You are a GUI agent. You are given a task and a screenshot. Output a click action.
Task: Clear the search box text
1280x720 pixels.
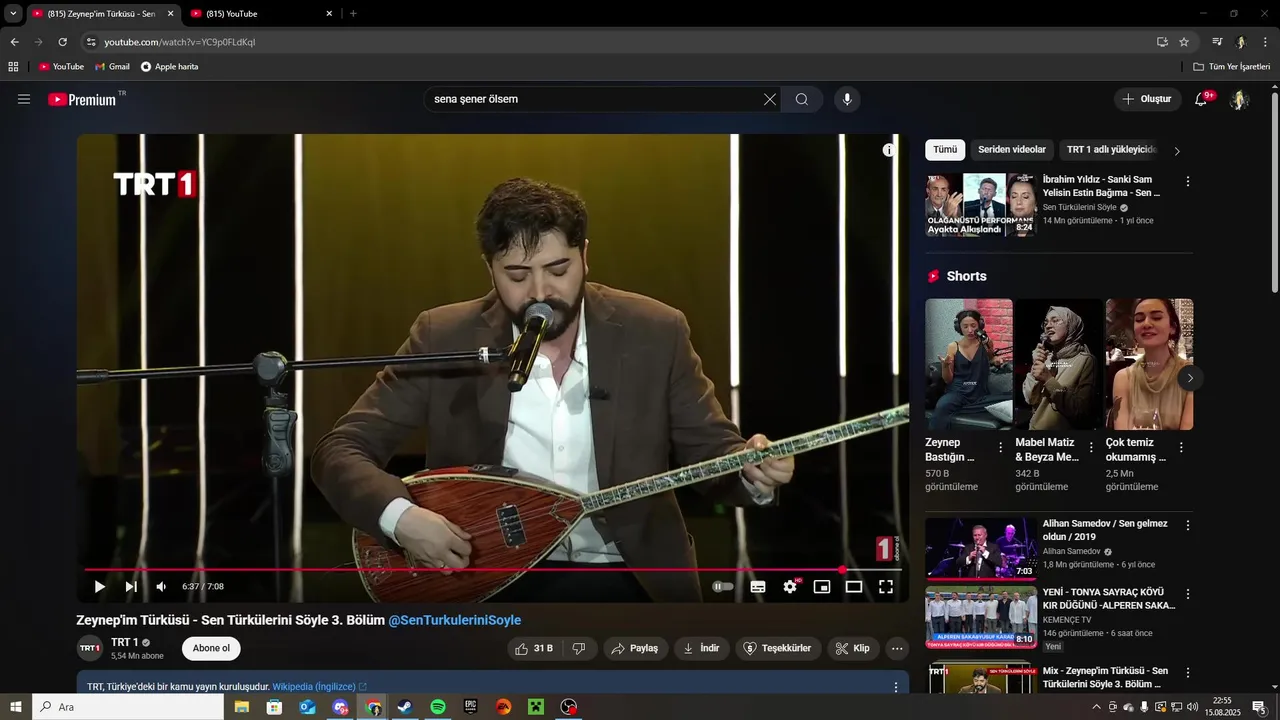pos(769,99)
